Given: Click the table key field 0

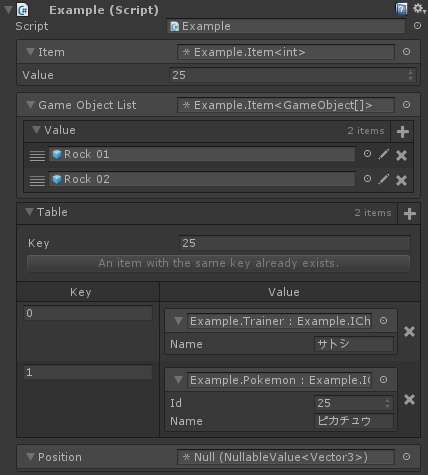Looking at the screenshot, I should (88, 313).
